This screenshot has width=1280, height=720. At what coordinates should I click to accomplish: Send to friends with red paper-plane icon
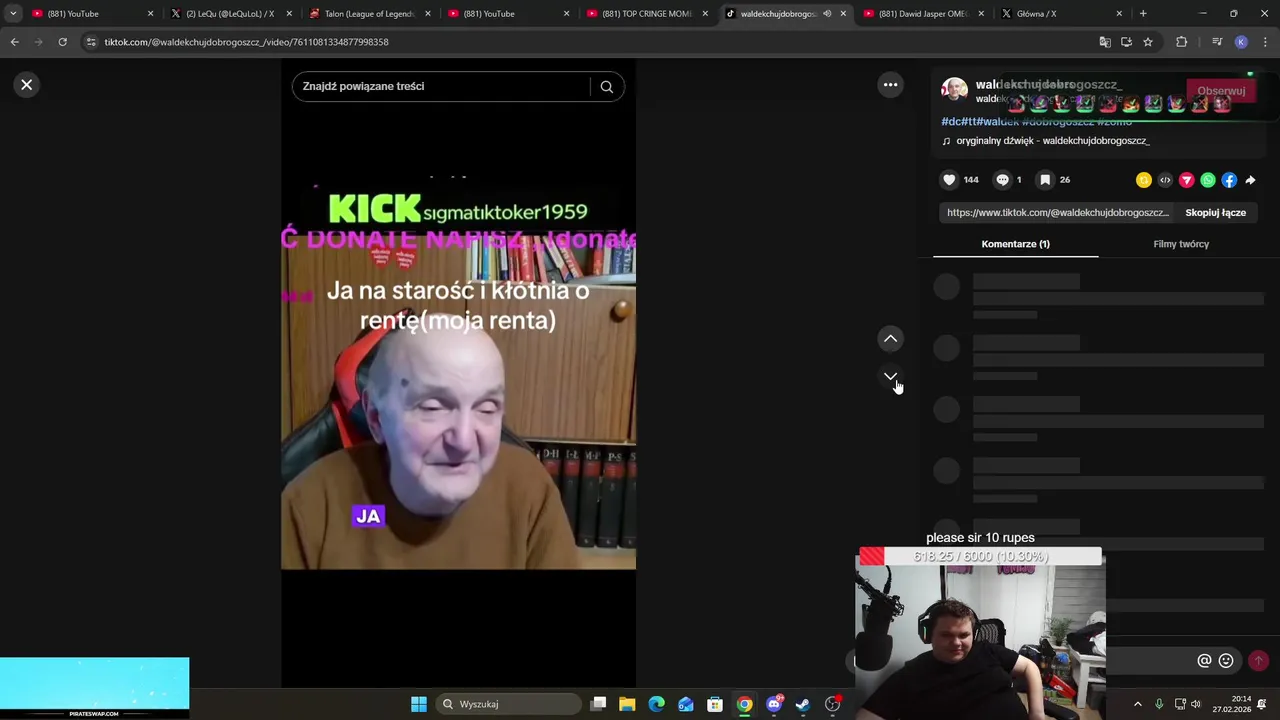tap(1186, 180)
